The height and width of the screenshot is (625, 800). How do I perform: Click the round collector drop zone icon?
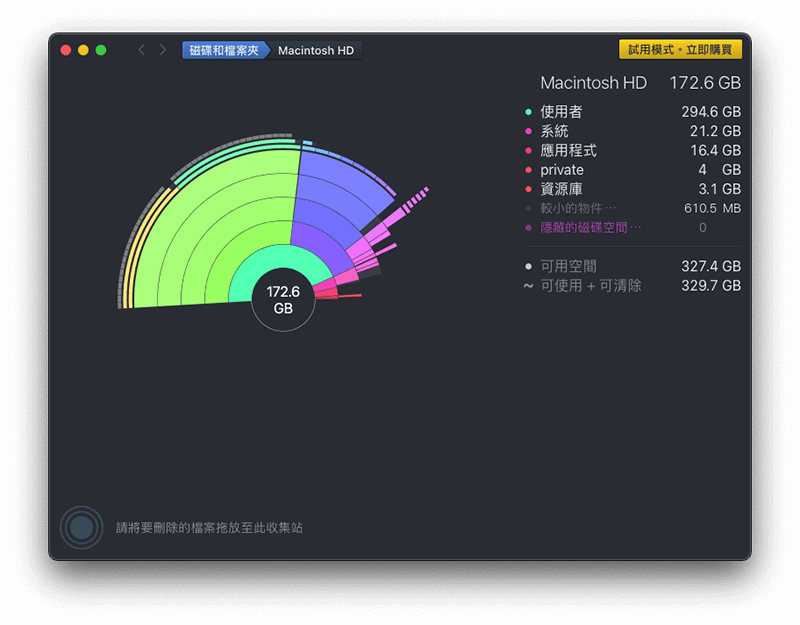click(x=82, y=527)
